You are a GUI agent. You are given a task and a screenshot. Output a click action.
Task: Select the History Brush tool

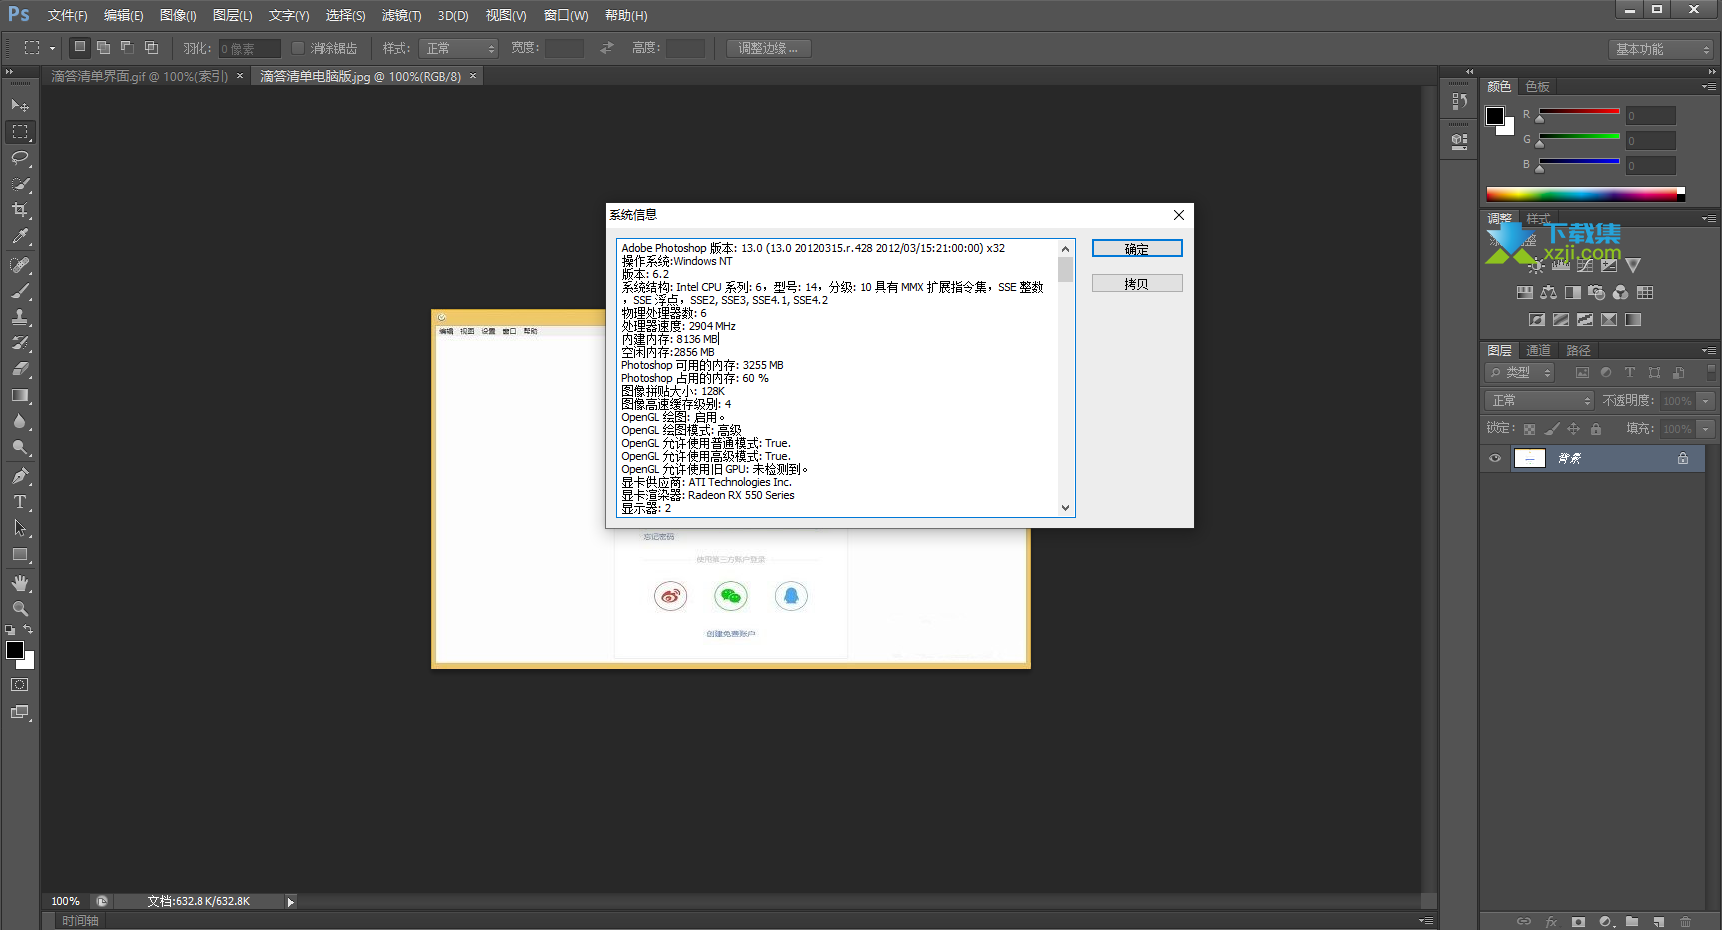tap(20, 343)
